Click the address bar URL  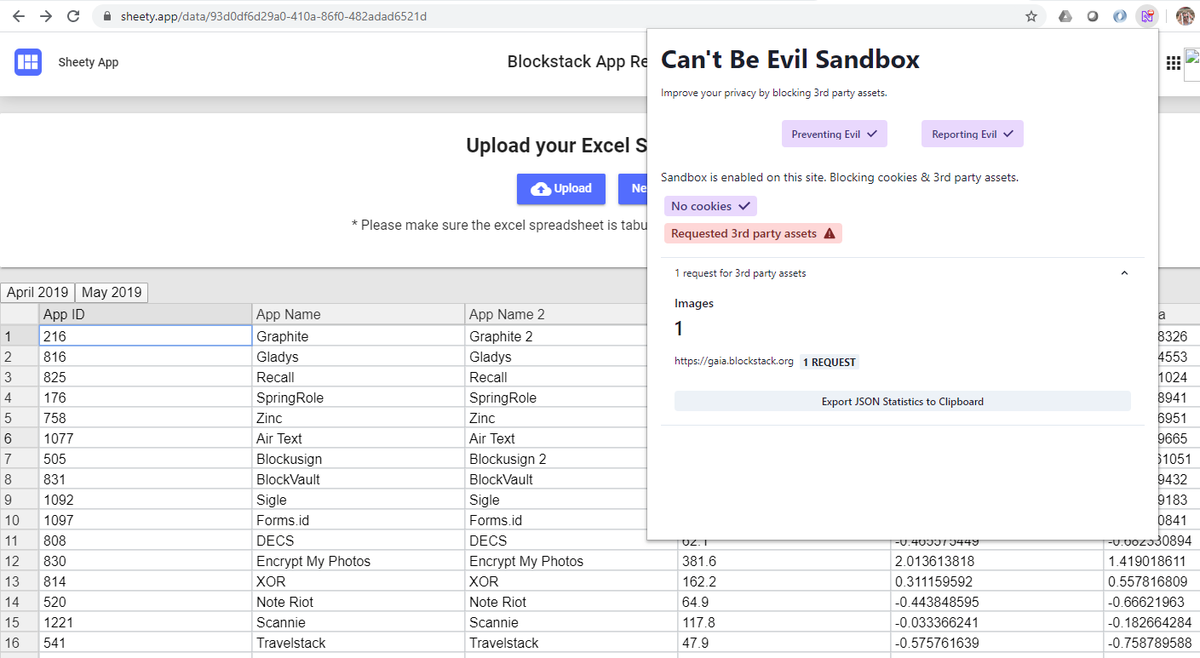coord(273,17)
